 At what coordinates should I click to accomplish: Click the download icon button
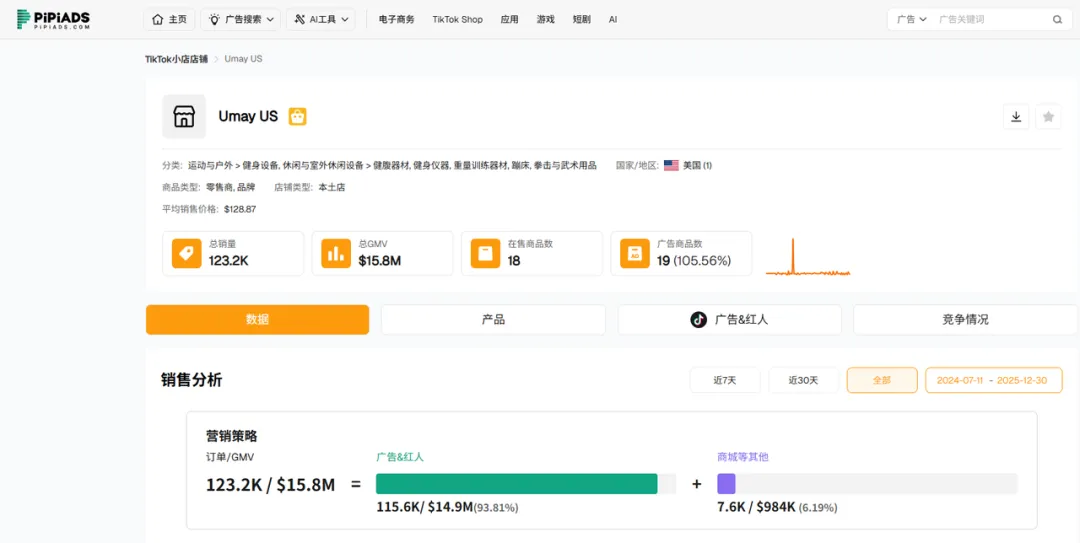(x=1016, y=117)
